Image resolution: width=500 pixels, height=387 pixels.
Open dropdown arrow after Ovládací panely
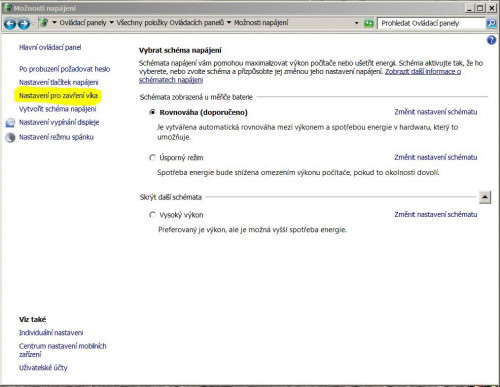111,23
